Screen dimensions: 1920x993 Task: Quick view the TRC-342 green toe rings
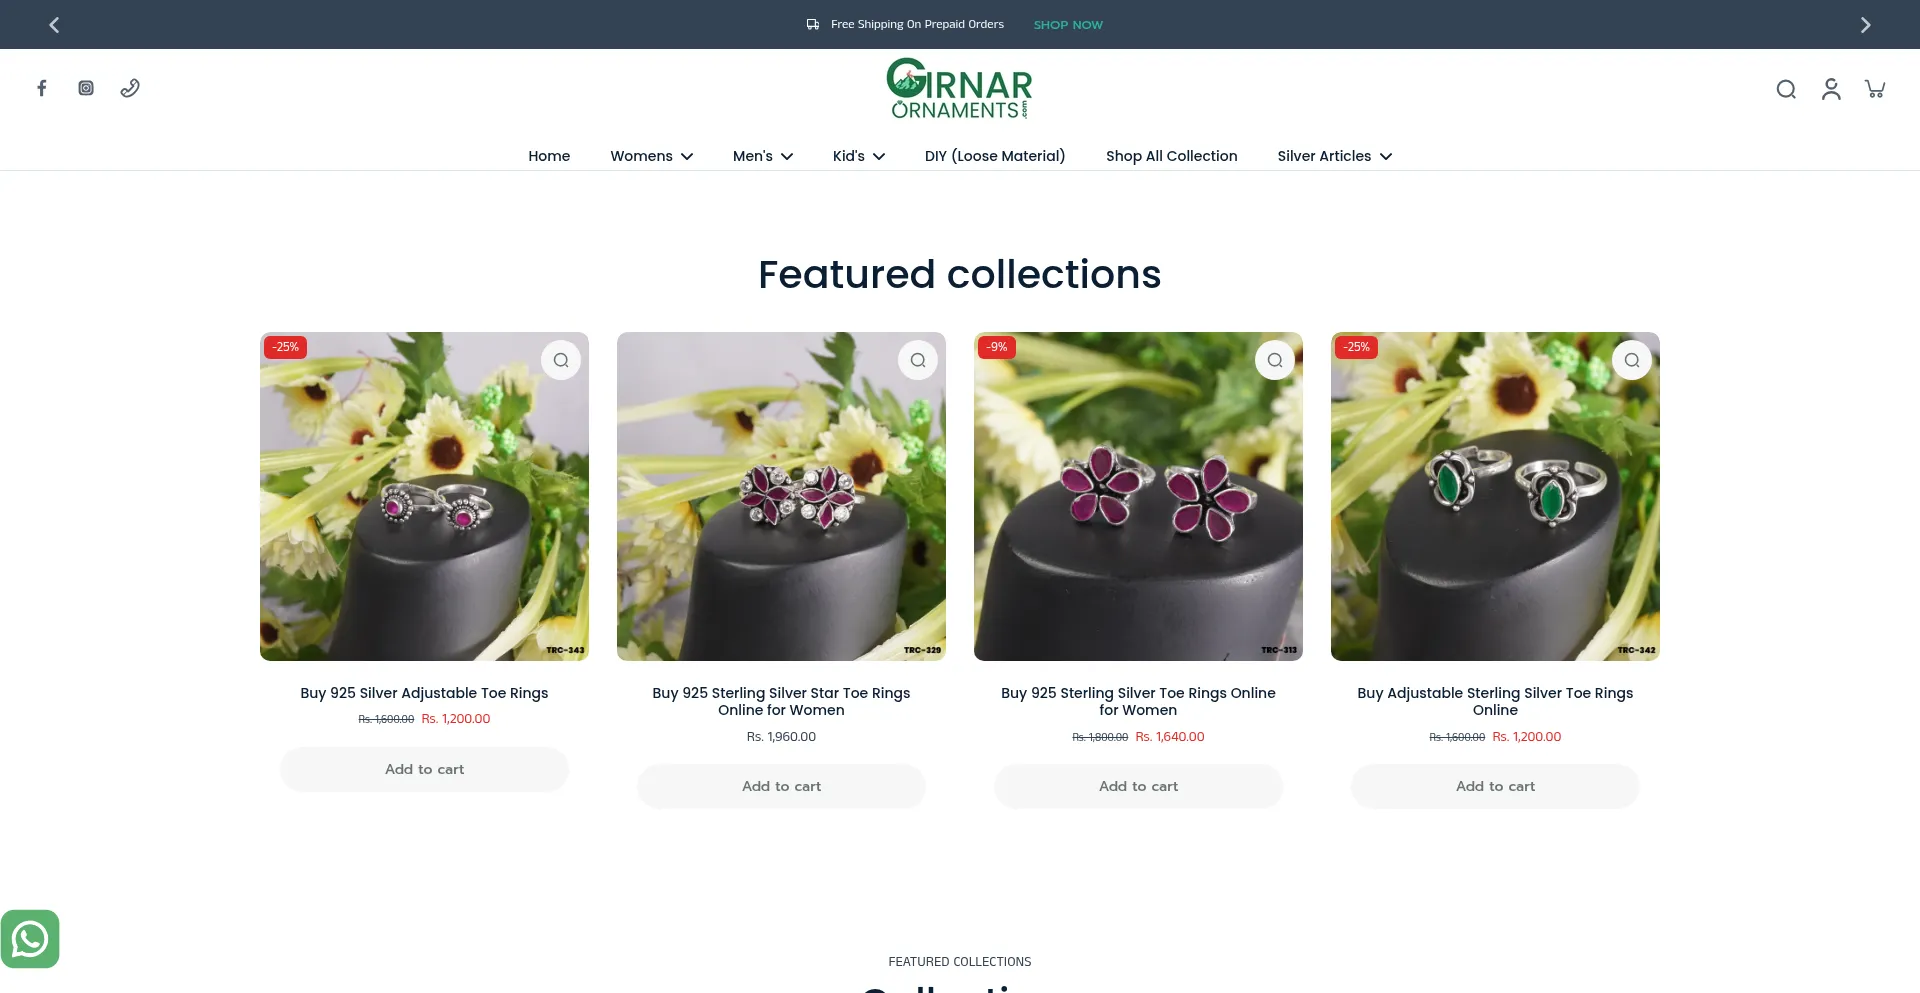1632,360
